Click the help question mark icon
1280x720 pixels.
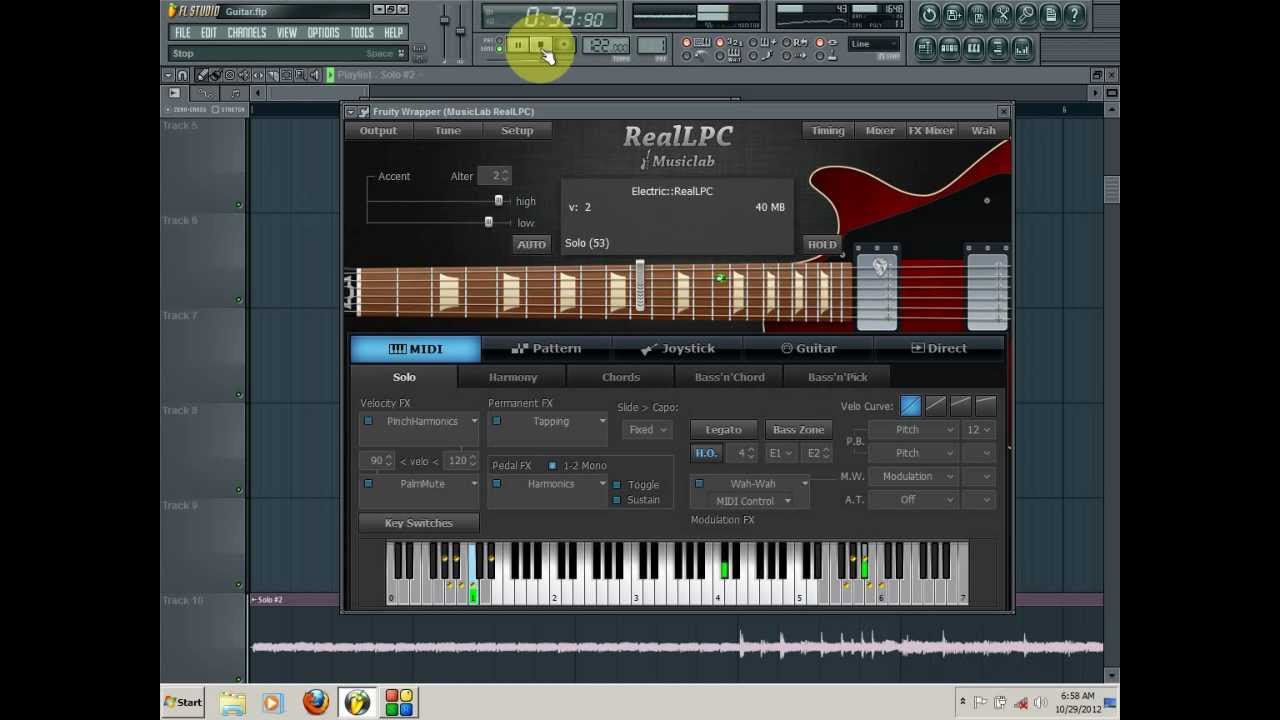(x=1073, y=15)
